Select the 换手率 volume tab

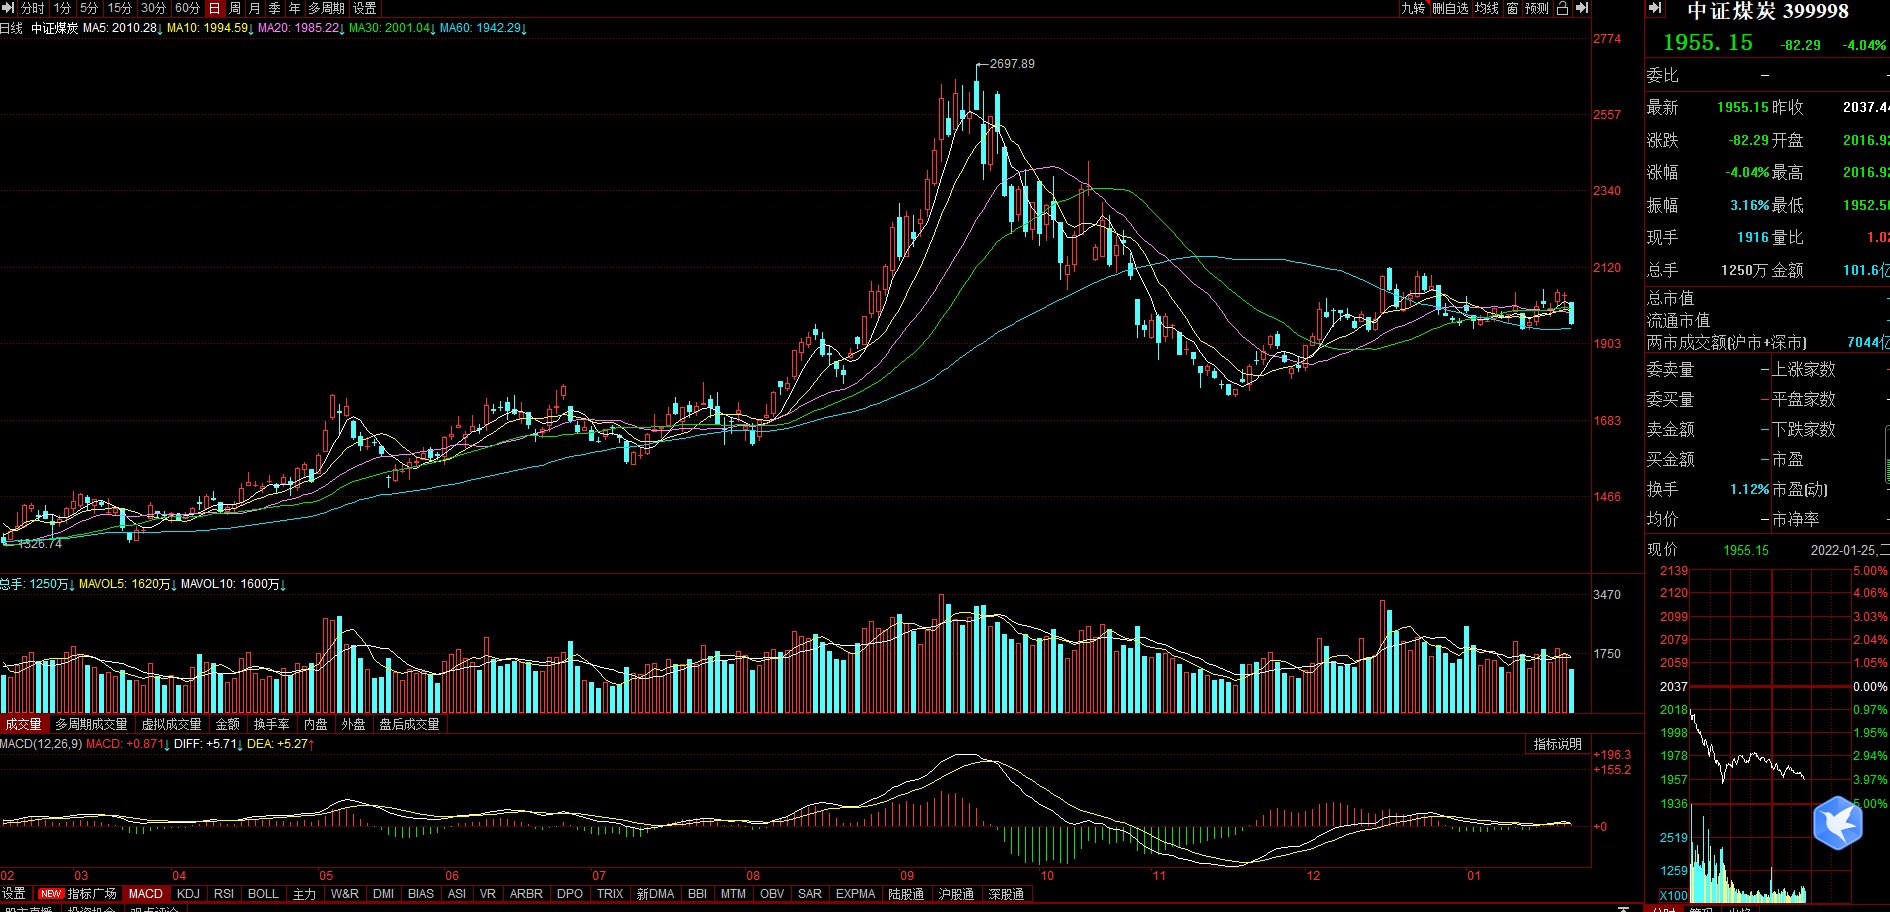[x=271, y=724]
